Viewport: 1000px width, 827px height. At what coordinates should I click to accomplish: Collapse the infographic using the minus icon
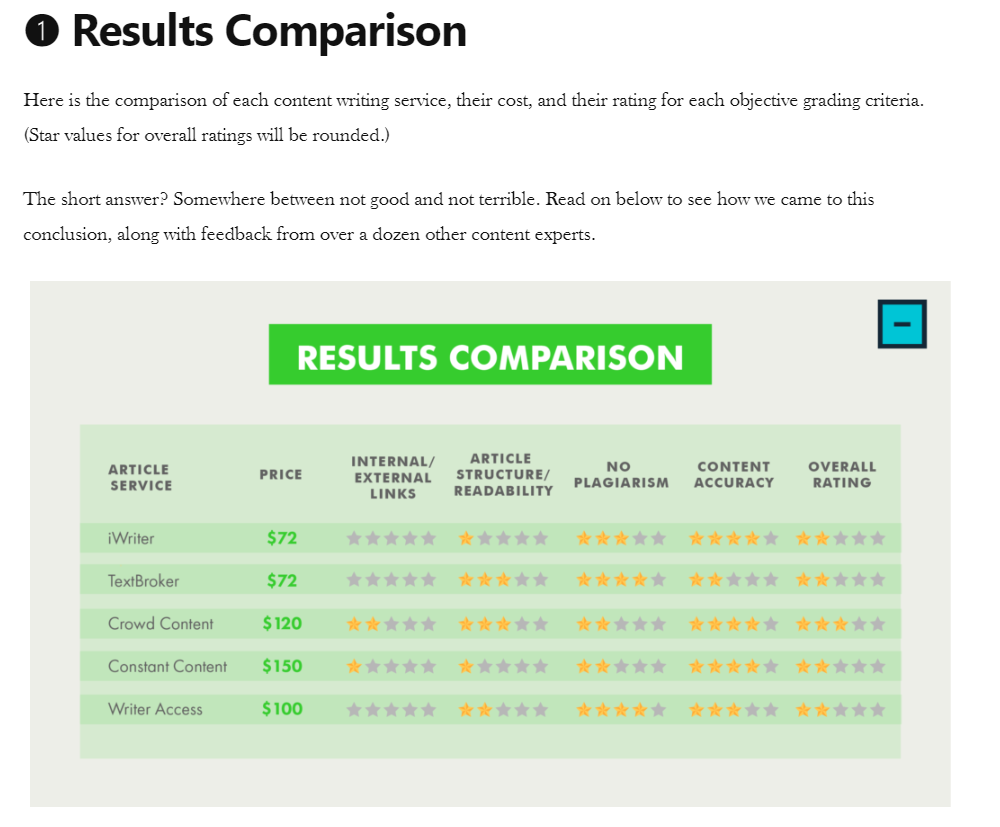click(903, 323)
